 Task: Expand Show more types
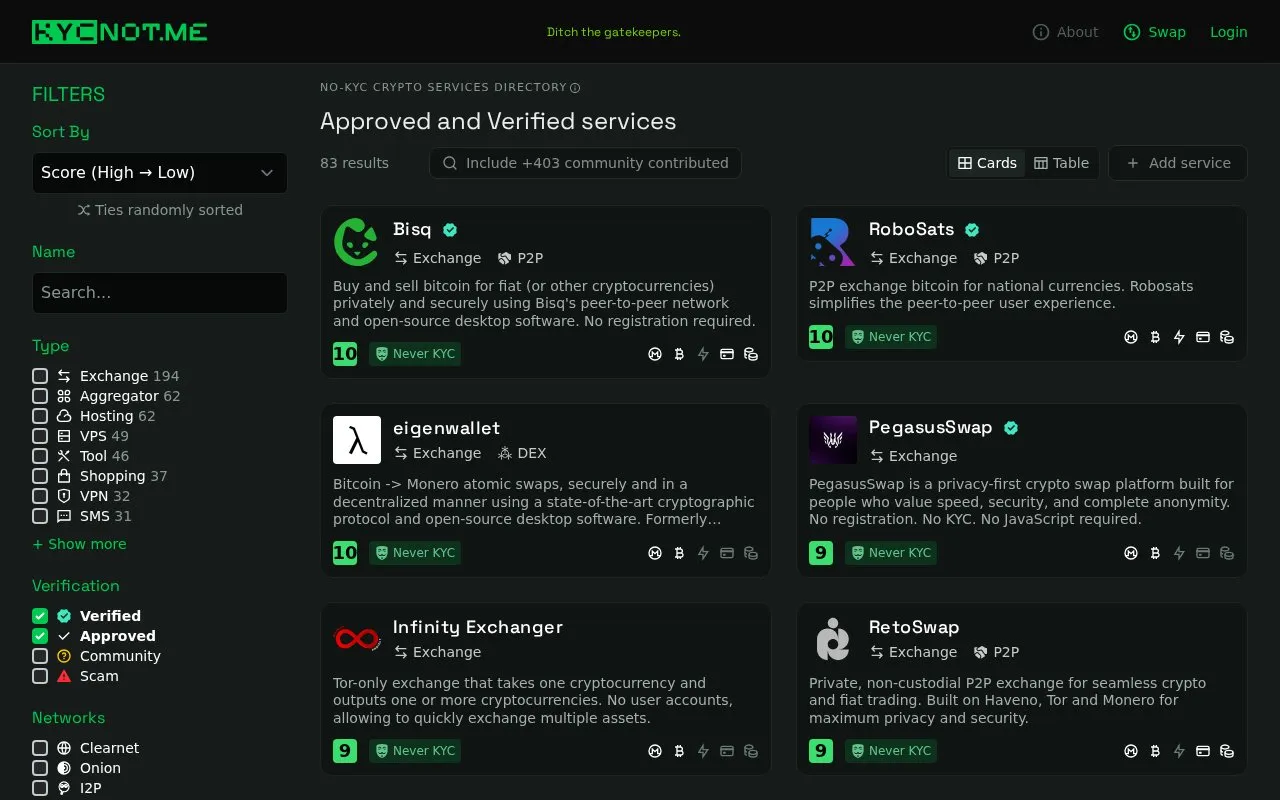point(79,544)
